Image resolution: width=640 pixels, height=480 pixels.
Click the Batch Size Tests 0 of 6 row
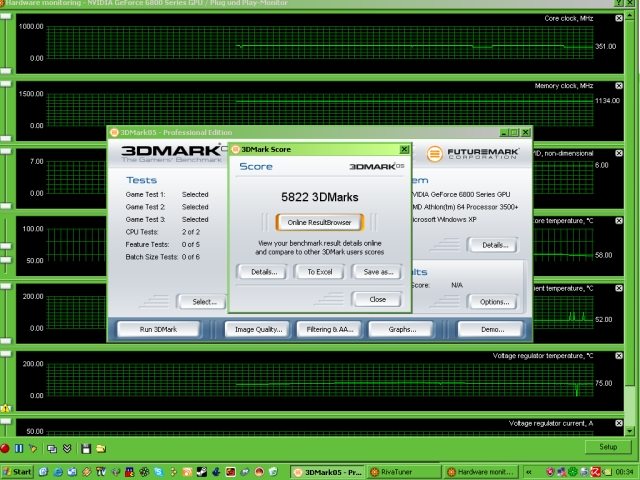163,257
